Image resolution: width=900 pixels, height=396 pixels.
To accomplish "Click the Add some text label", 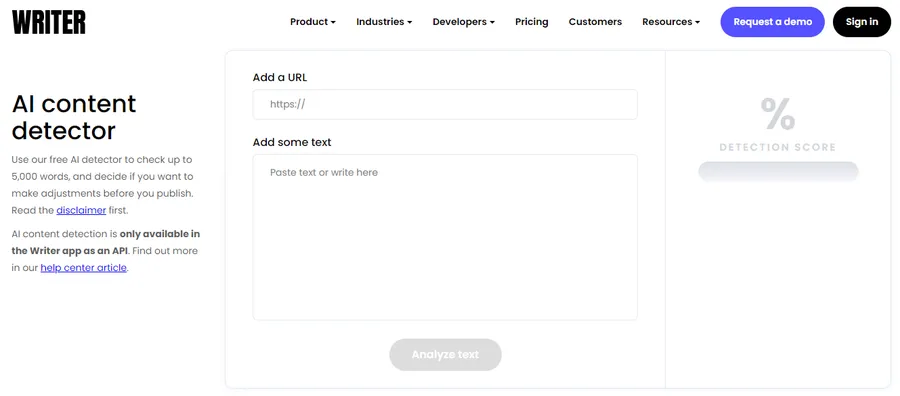I will click(x=292, y=142).
